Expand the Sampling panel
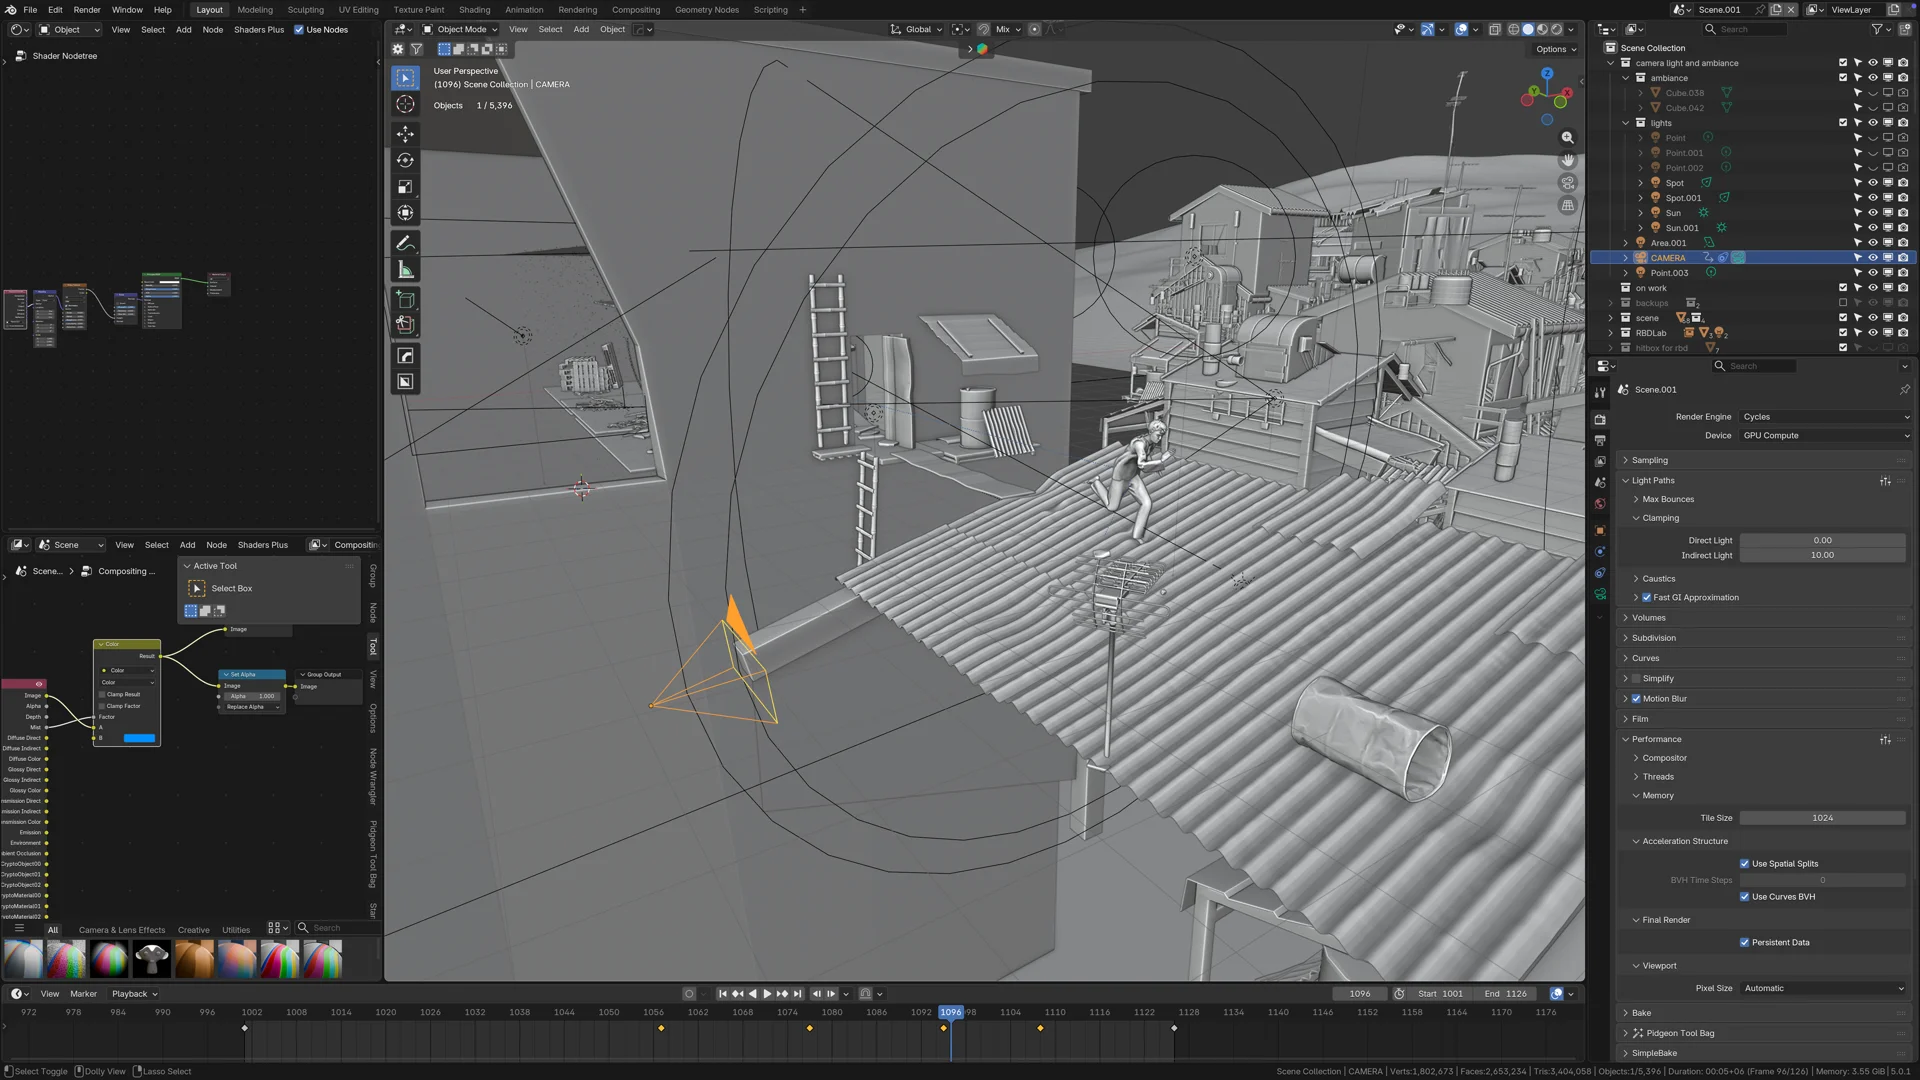1920x1080 pixels. coord(1650,460)
